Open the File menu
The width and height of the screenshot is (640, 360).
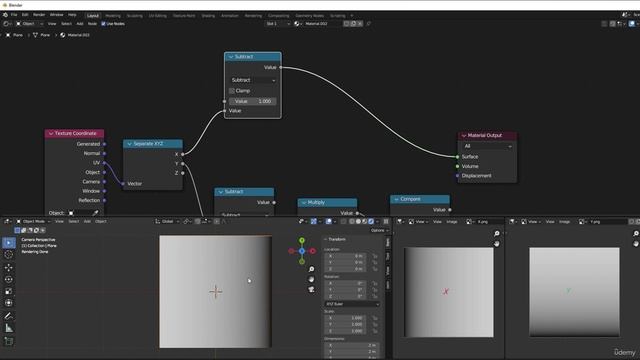coord(14,15)
